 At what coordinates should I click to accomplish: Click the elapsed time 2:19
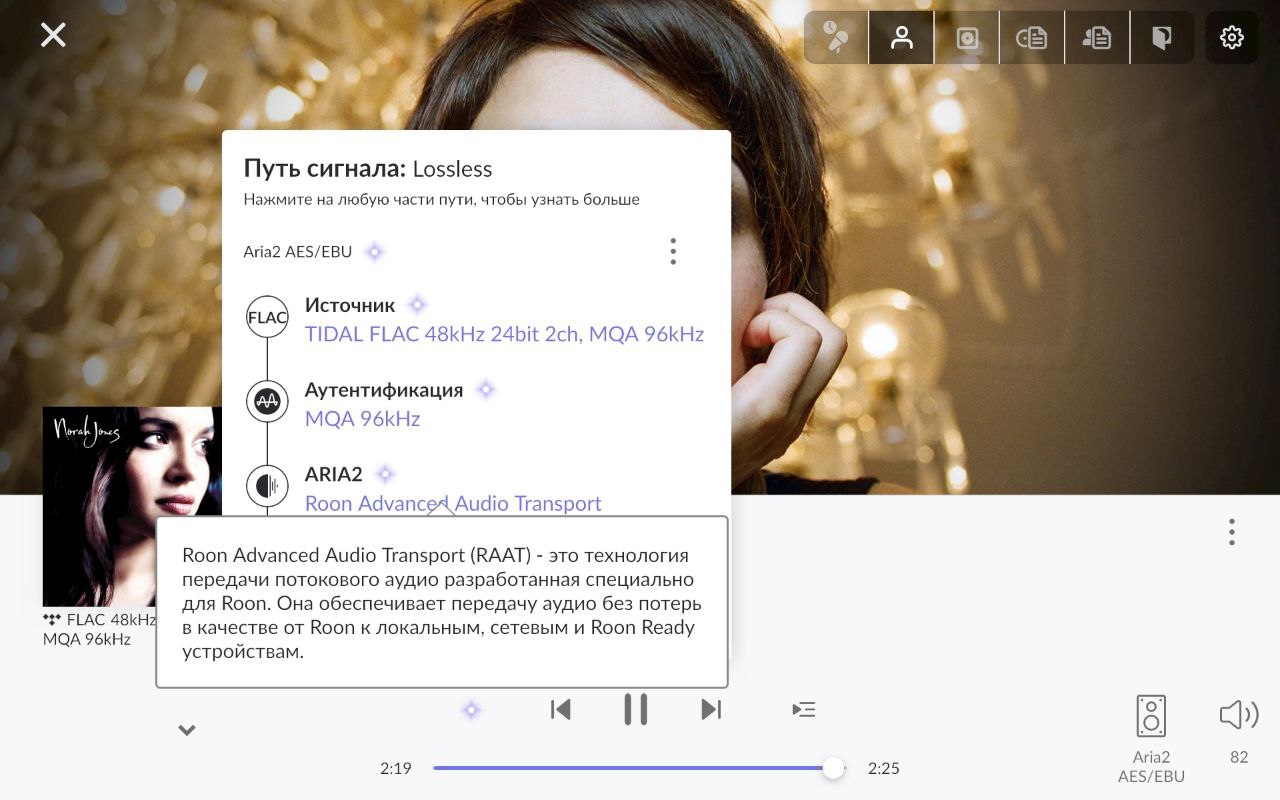pos(396,768)
